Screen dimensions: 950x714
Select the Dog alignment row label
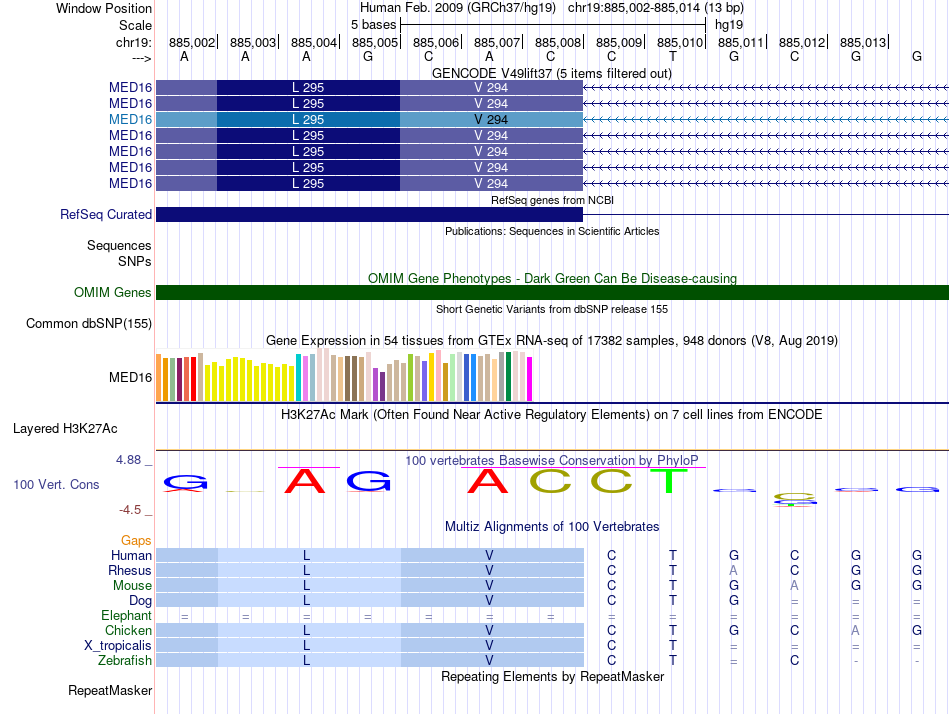click(x=140, y=601)
